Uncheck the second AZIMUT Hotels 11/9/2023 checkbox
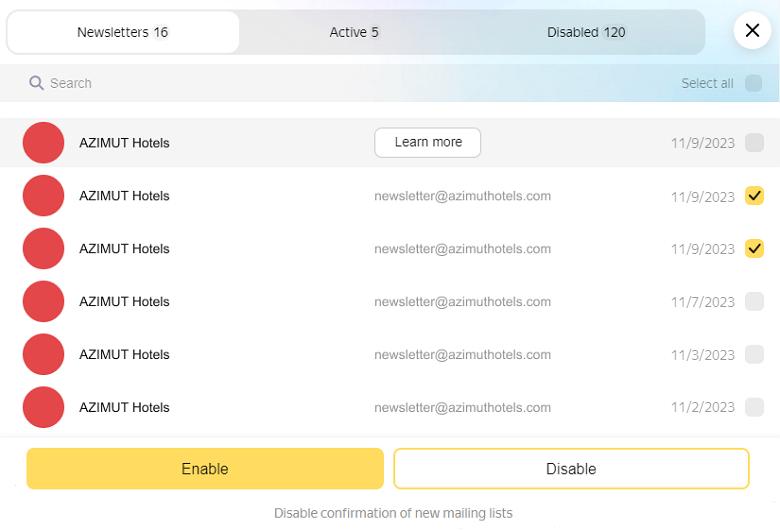This screenshot has height=530, width=780. [x=754, y=196]
